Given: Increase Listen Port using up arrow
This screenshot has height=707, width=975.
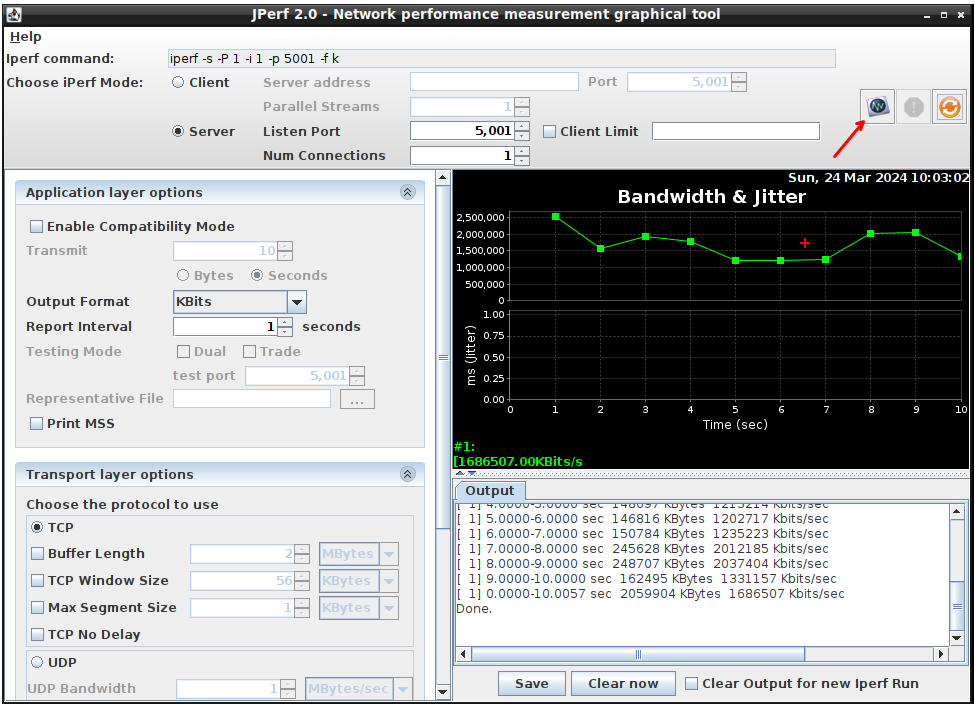Looking at the screenshot, I should tap(522, 126).
